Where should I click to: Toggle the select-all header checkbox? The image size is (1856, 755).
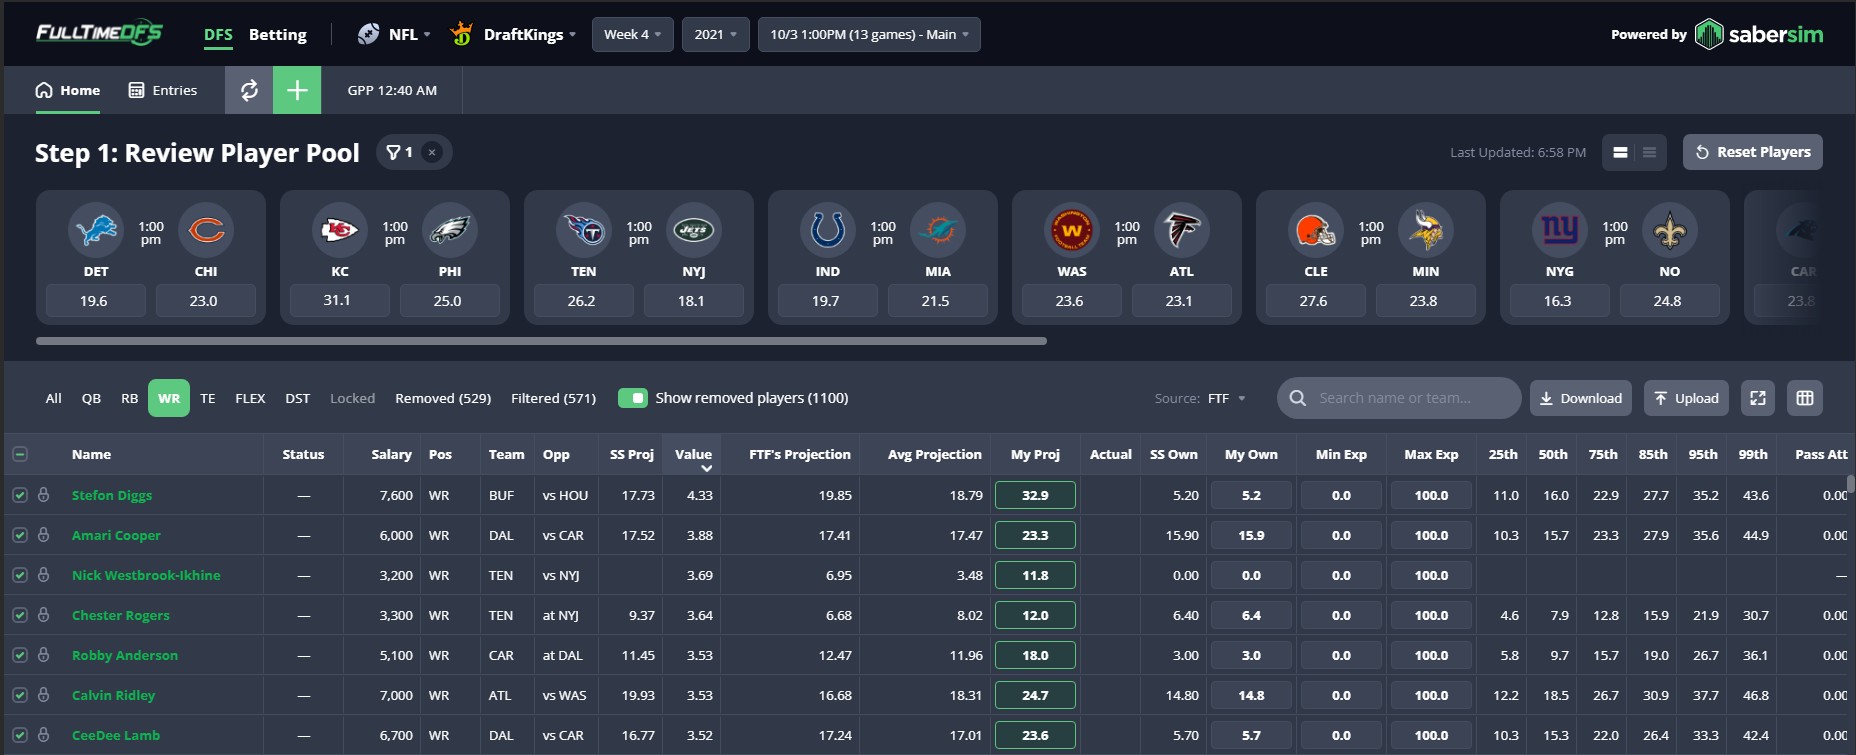click(19, 454)
